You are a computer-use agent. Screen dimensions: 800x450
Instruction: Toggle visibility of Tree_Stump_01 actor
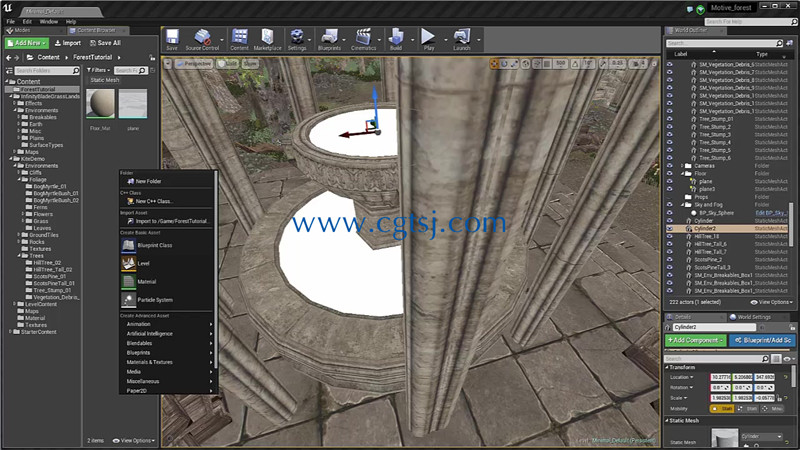click(669, 119)
